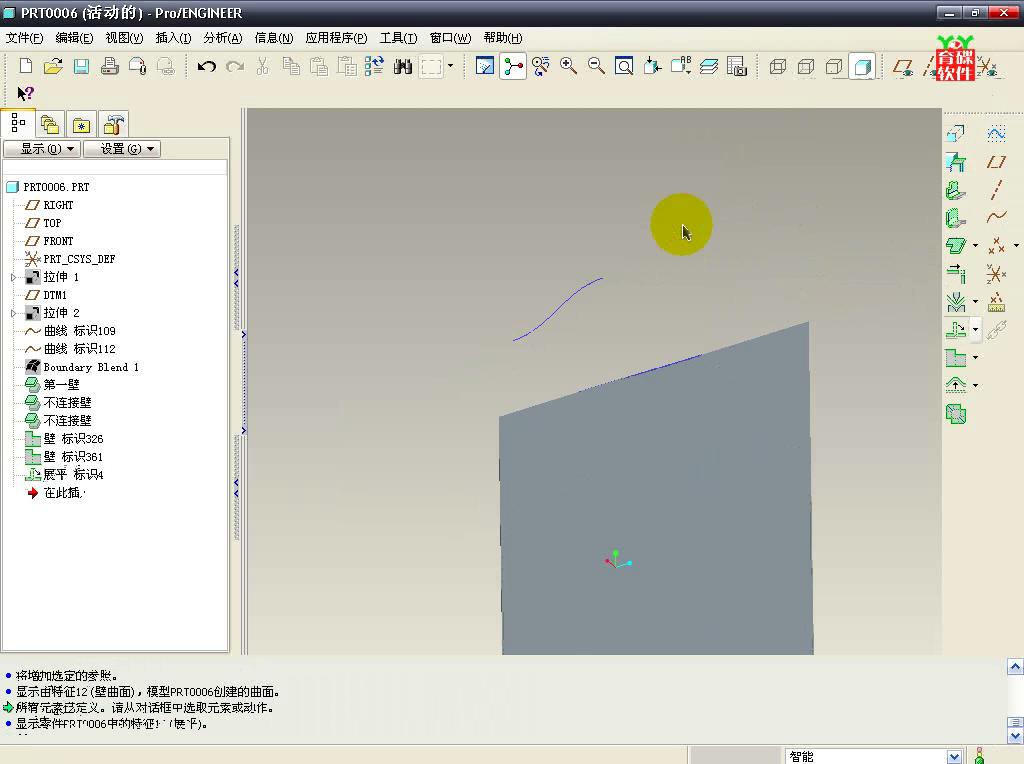Screen dimensions: 1024x764
Task: Click the Datum Curve tool
Action: 996,217
